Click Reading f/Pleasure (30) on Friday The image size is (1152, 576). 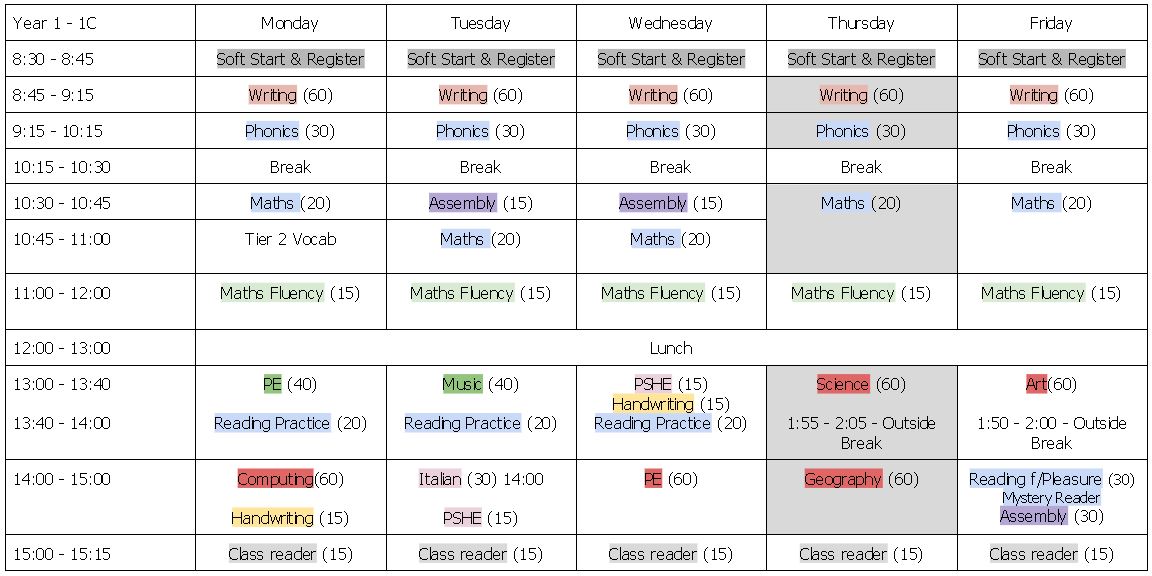1051,479
